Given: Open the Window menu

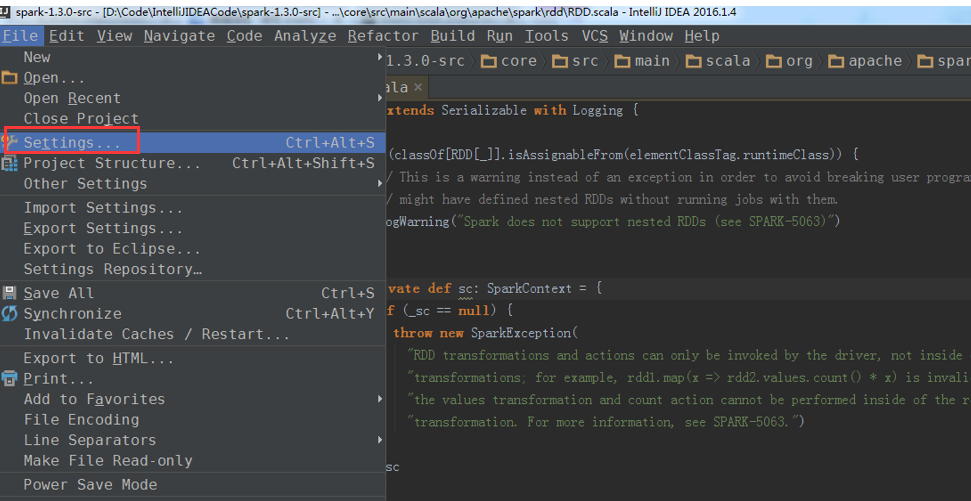Looking at the screenshot, I should [646, 36].
